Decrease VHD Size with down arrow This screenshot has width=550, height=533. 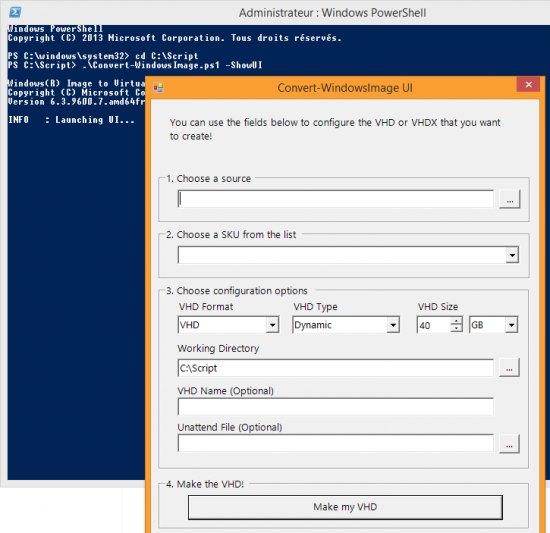(456, 329)
